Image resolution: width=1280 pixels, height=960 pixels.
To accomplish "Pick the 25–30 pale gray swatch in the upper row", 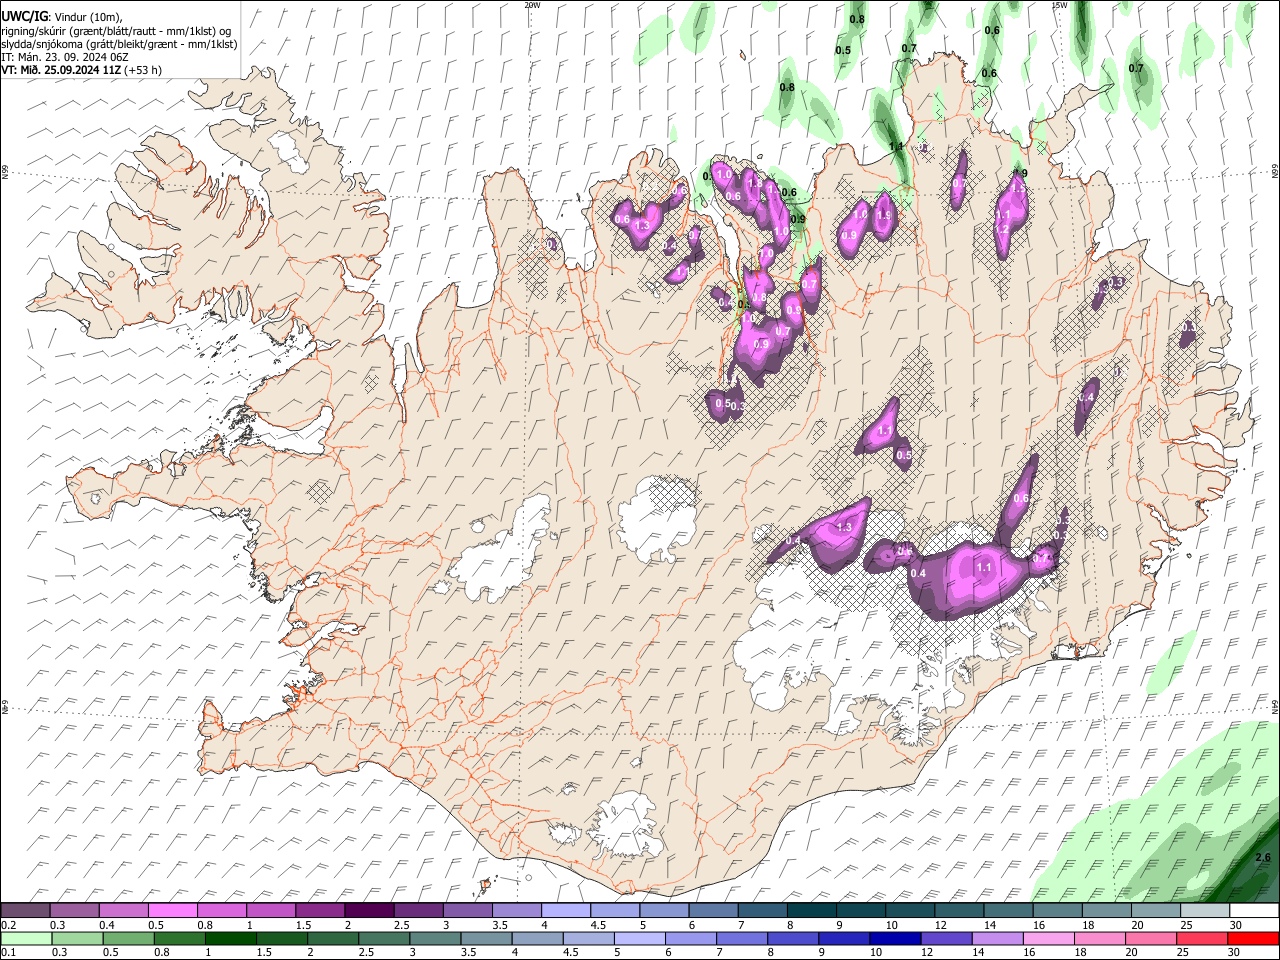I will (1204, 911).
